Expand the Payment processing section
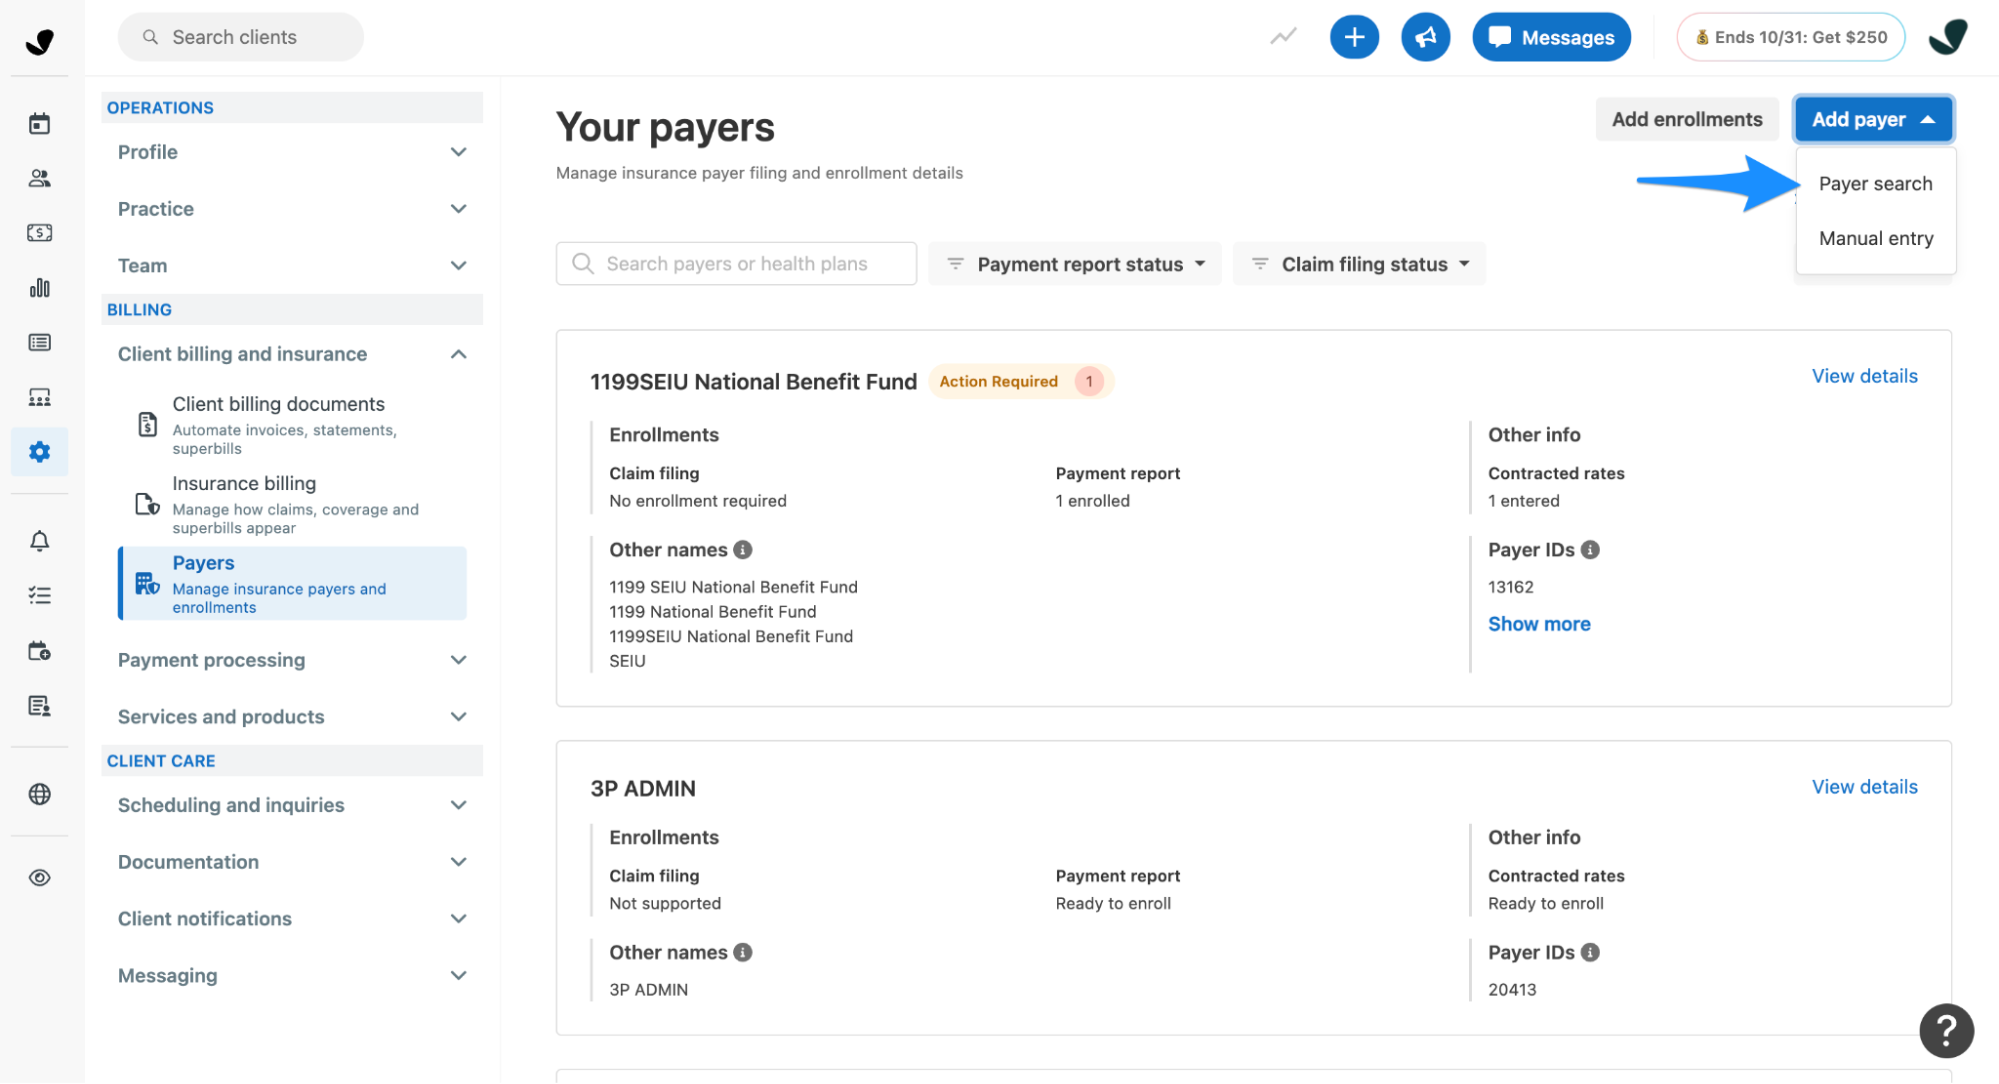The height and width of the screenshot is (1084, 1999). tap(292, 660)
